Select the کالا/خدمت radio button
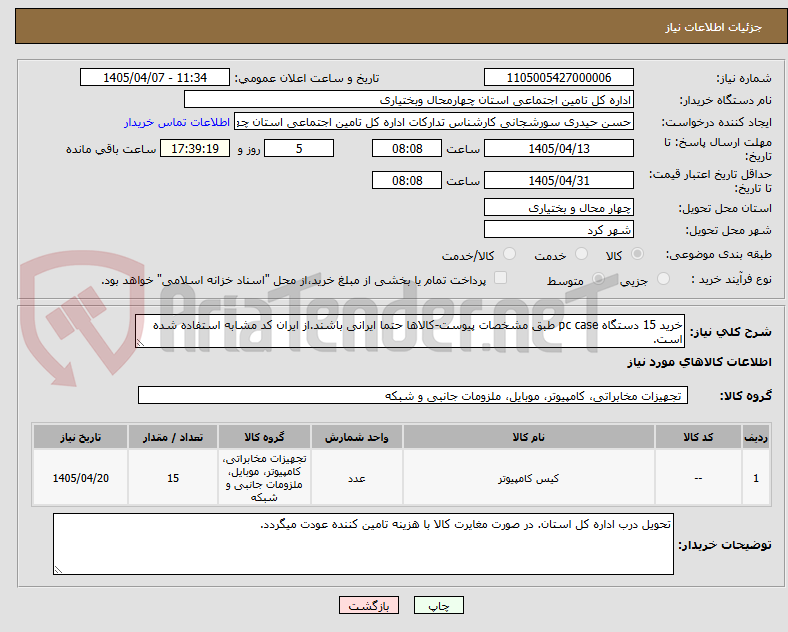Screen dimensions: 788x632 click(510, 254)
